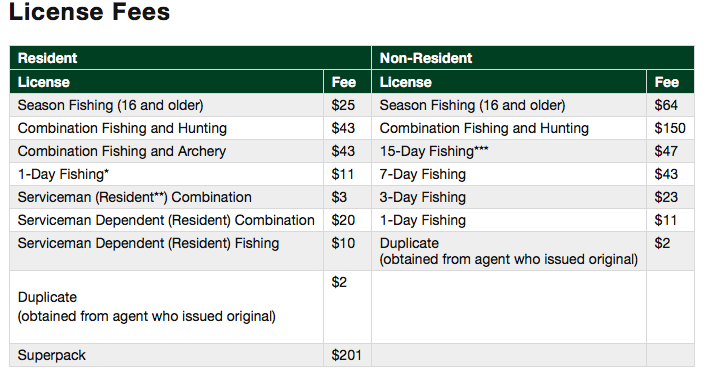Select Serviceman (Resident**) Combination entry

click(x=135, y=197)
